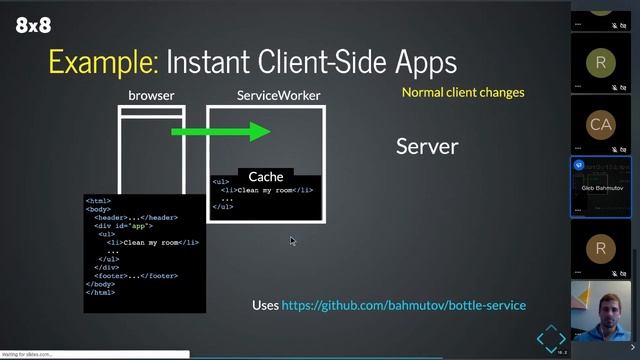Advance to the next slide with the right arrow

(562, 339)
